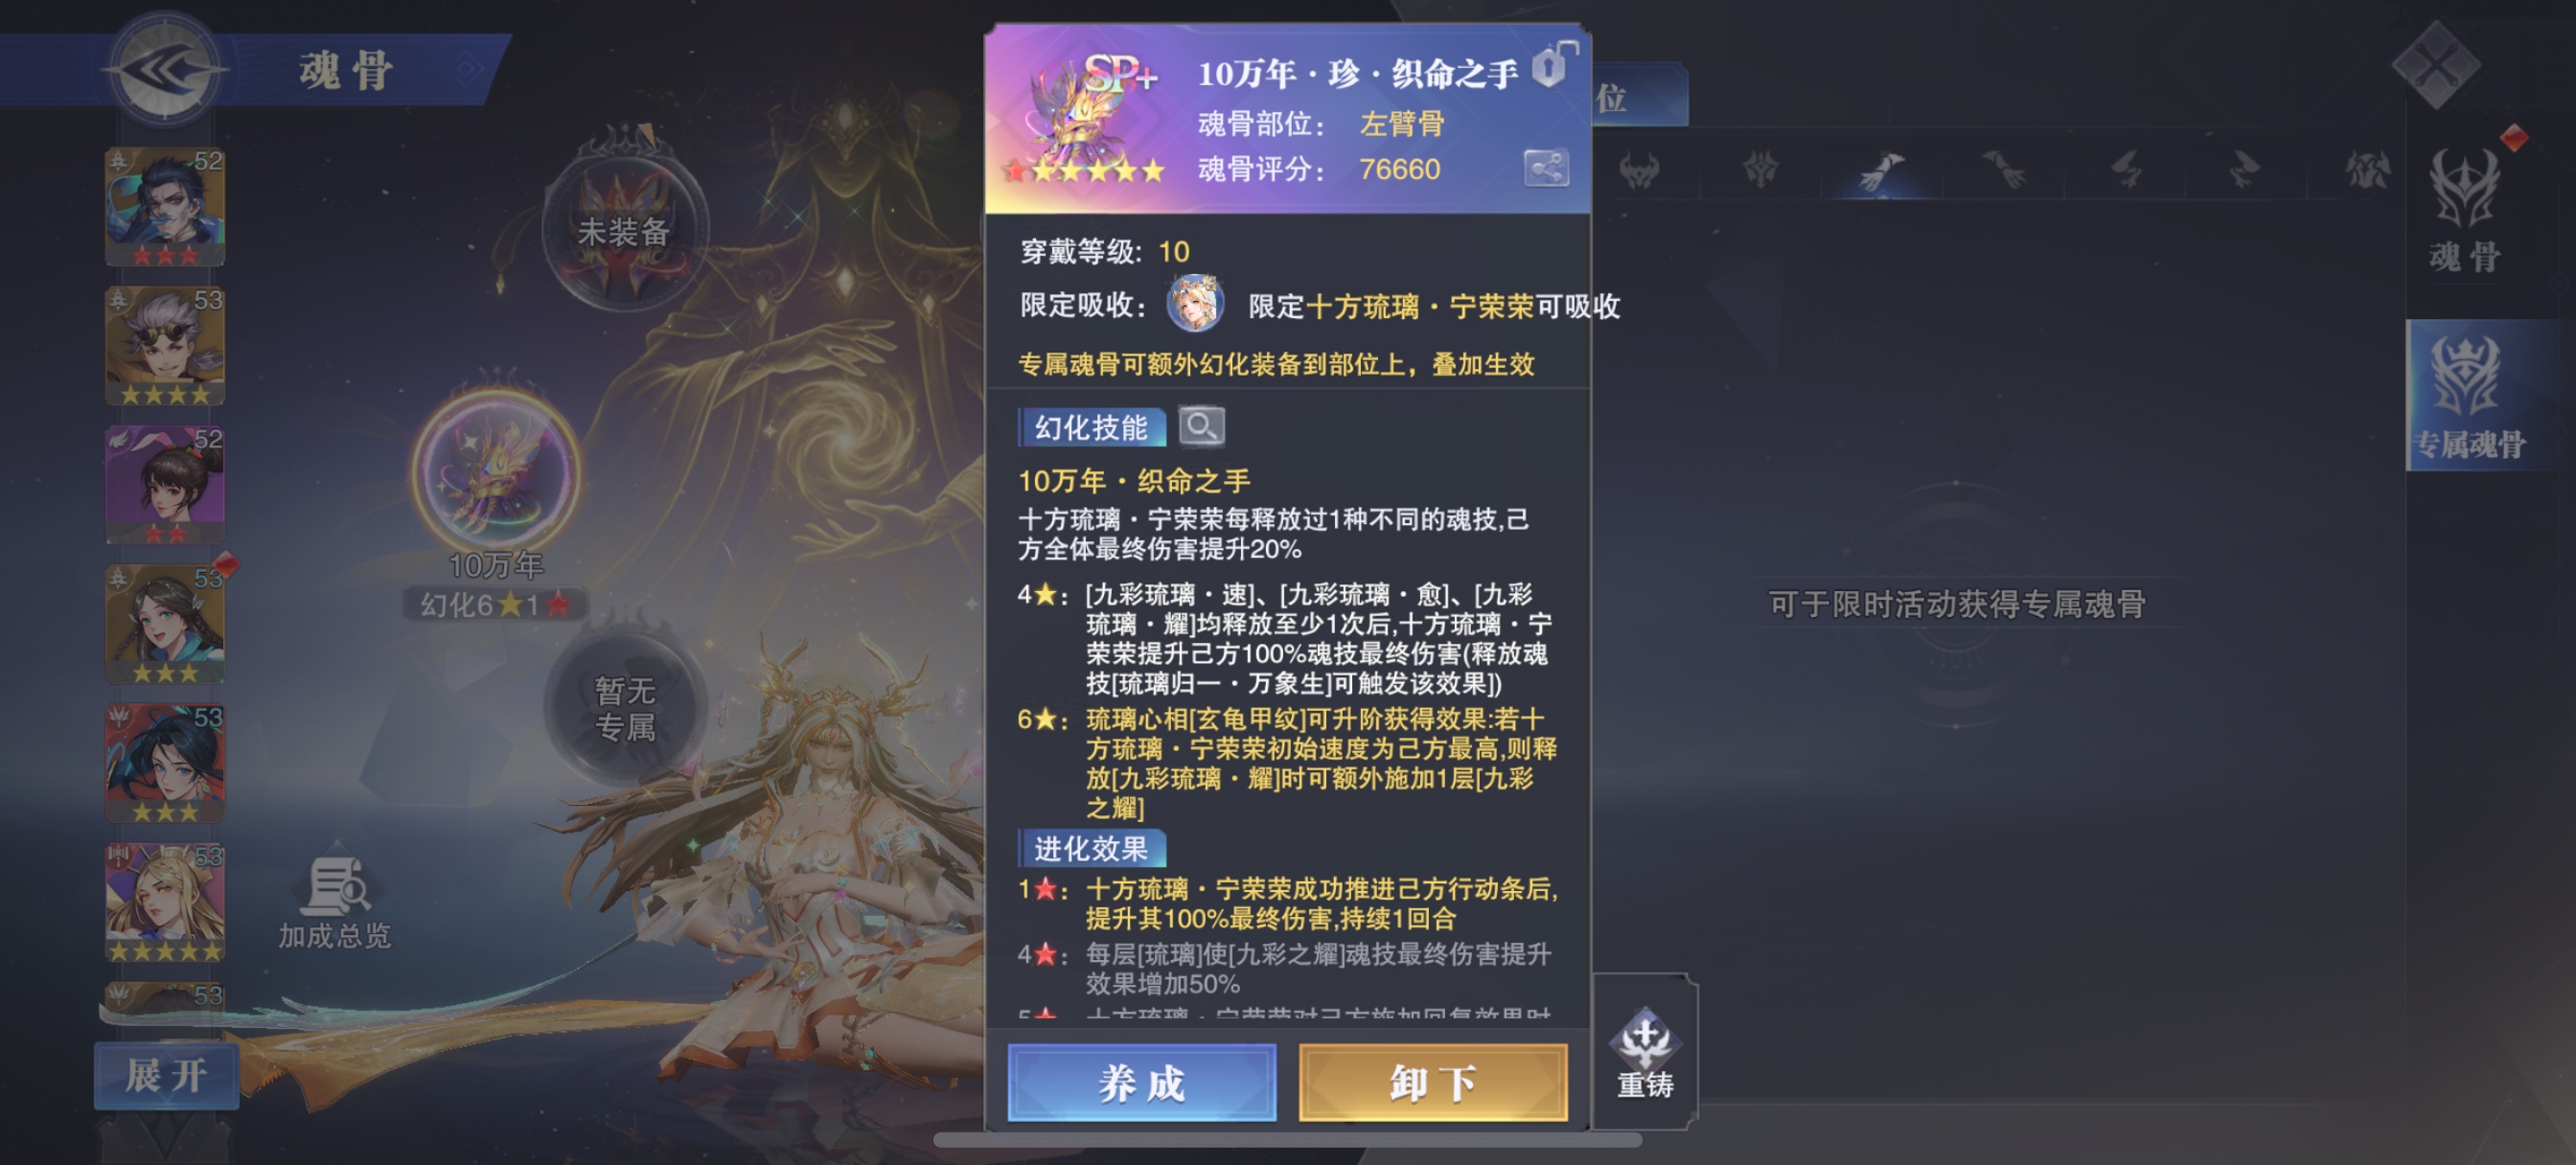Click the 宁荣荣 character avatar beside 限定吸收

1195,303
